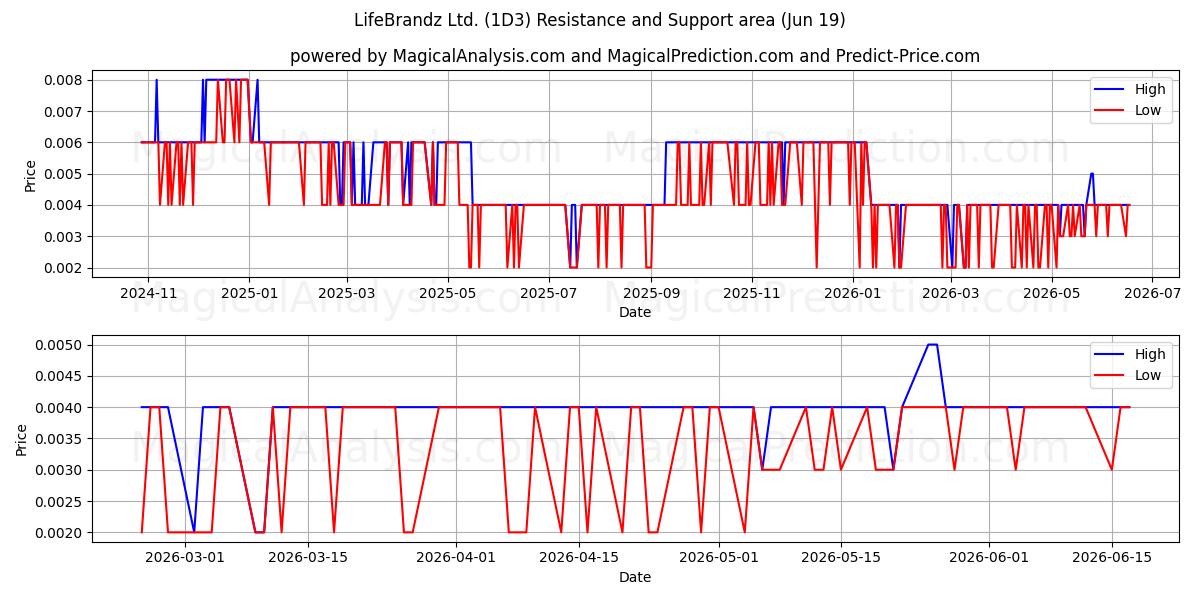Click 'Low' label in top chart legend

[x=1148, y=110]
